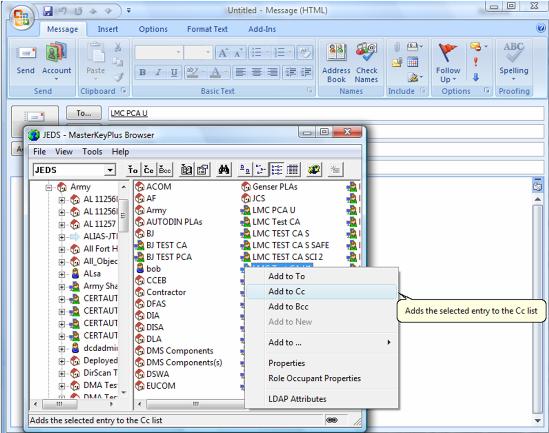Collapse the Army tree node
Screen dimensions: 549x433
click(x=49, y=188)
